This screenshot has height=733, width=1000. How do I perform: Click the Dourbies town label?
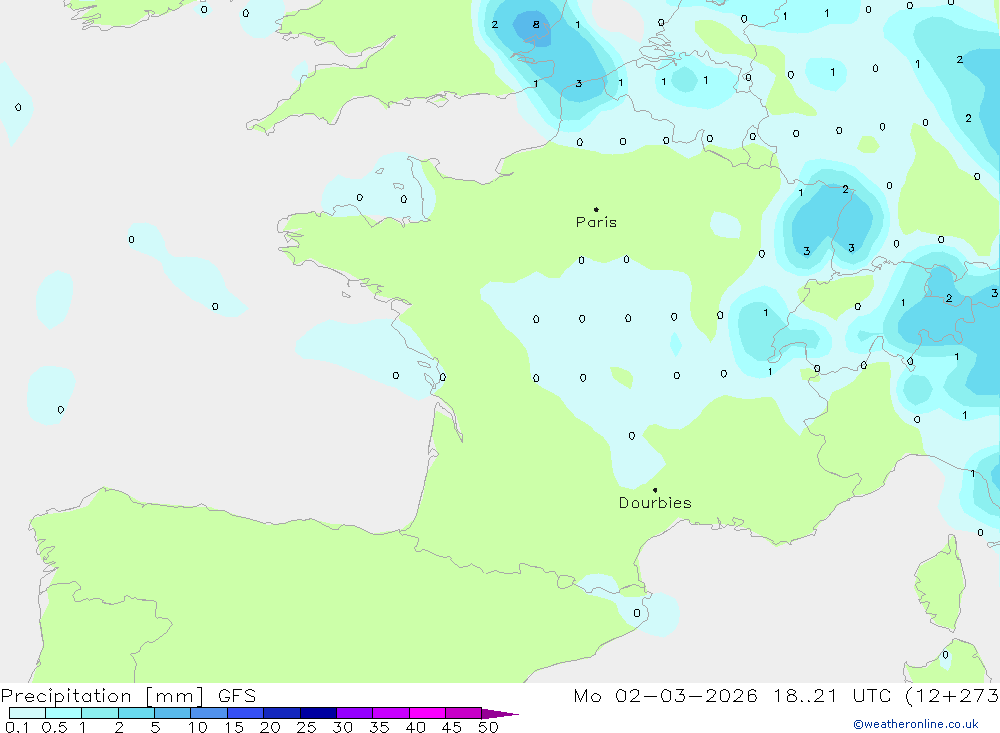click(655, 503)
